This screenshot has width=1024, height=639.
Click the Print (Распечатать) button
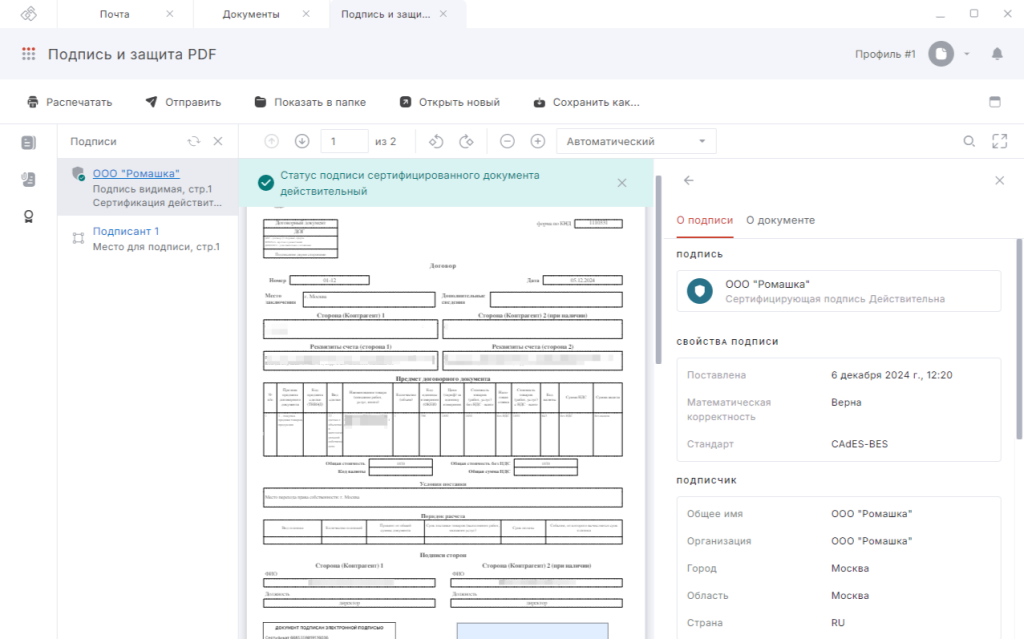coord(69,102)
